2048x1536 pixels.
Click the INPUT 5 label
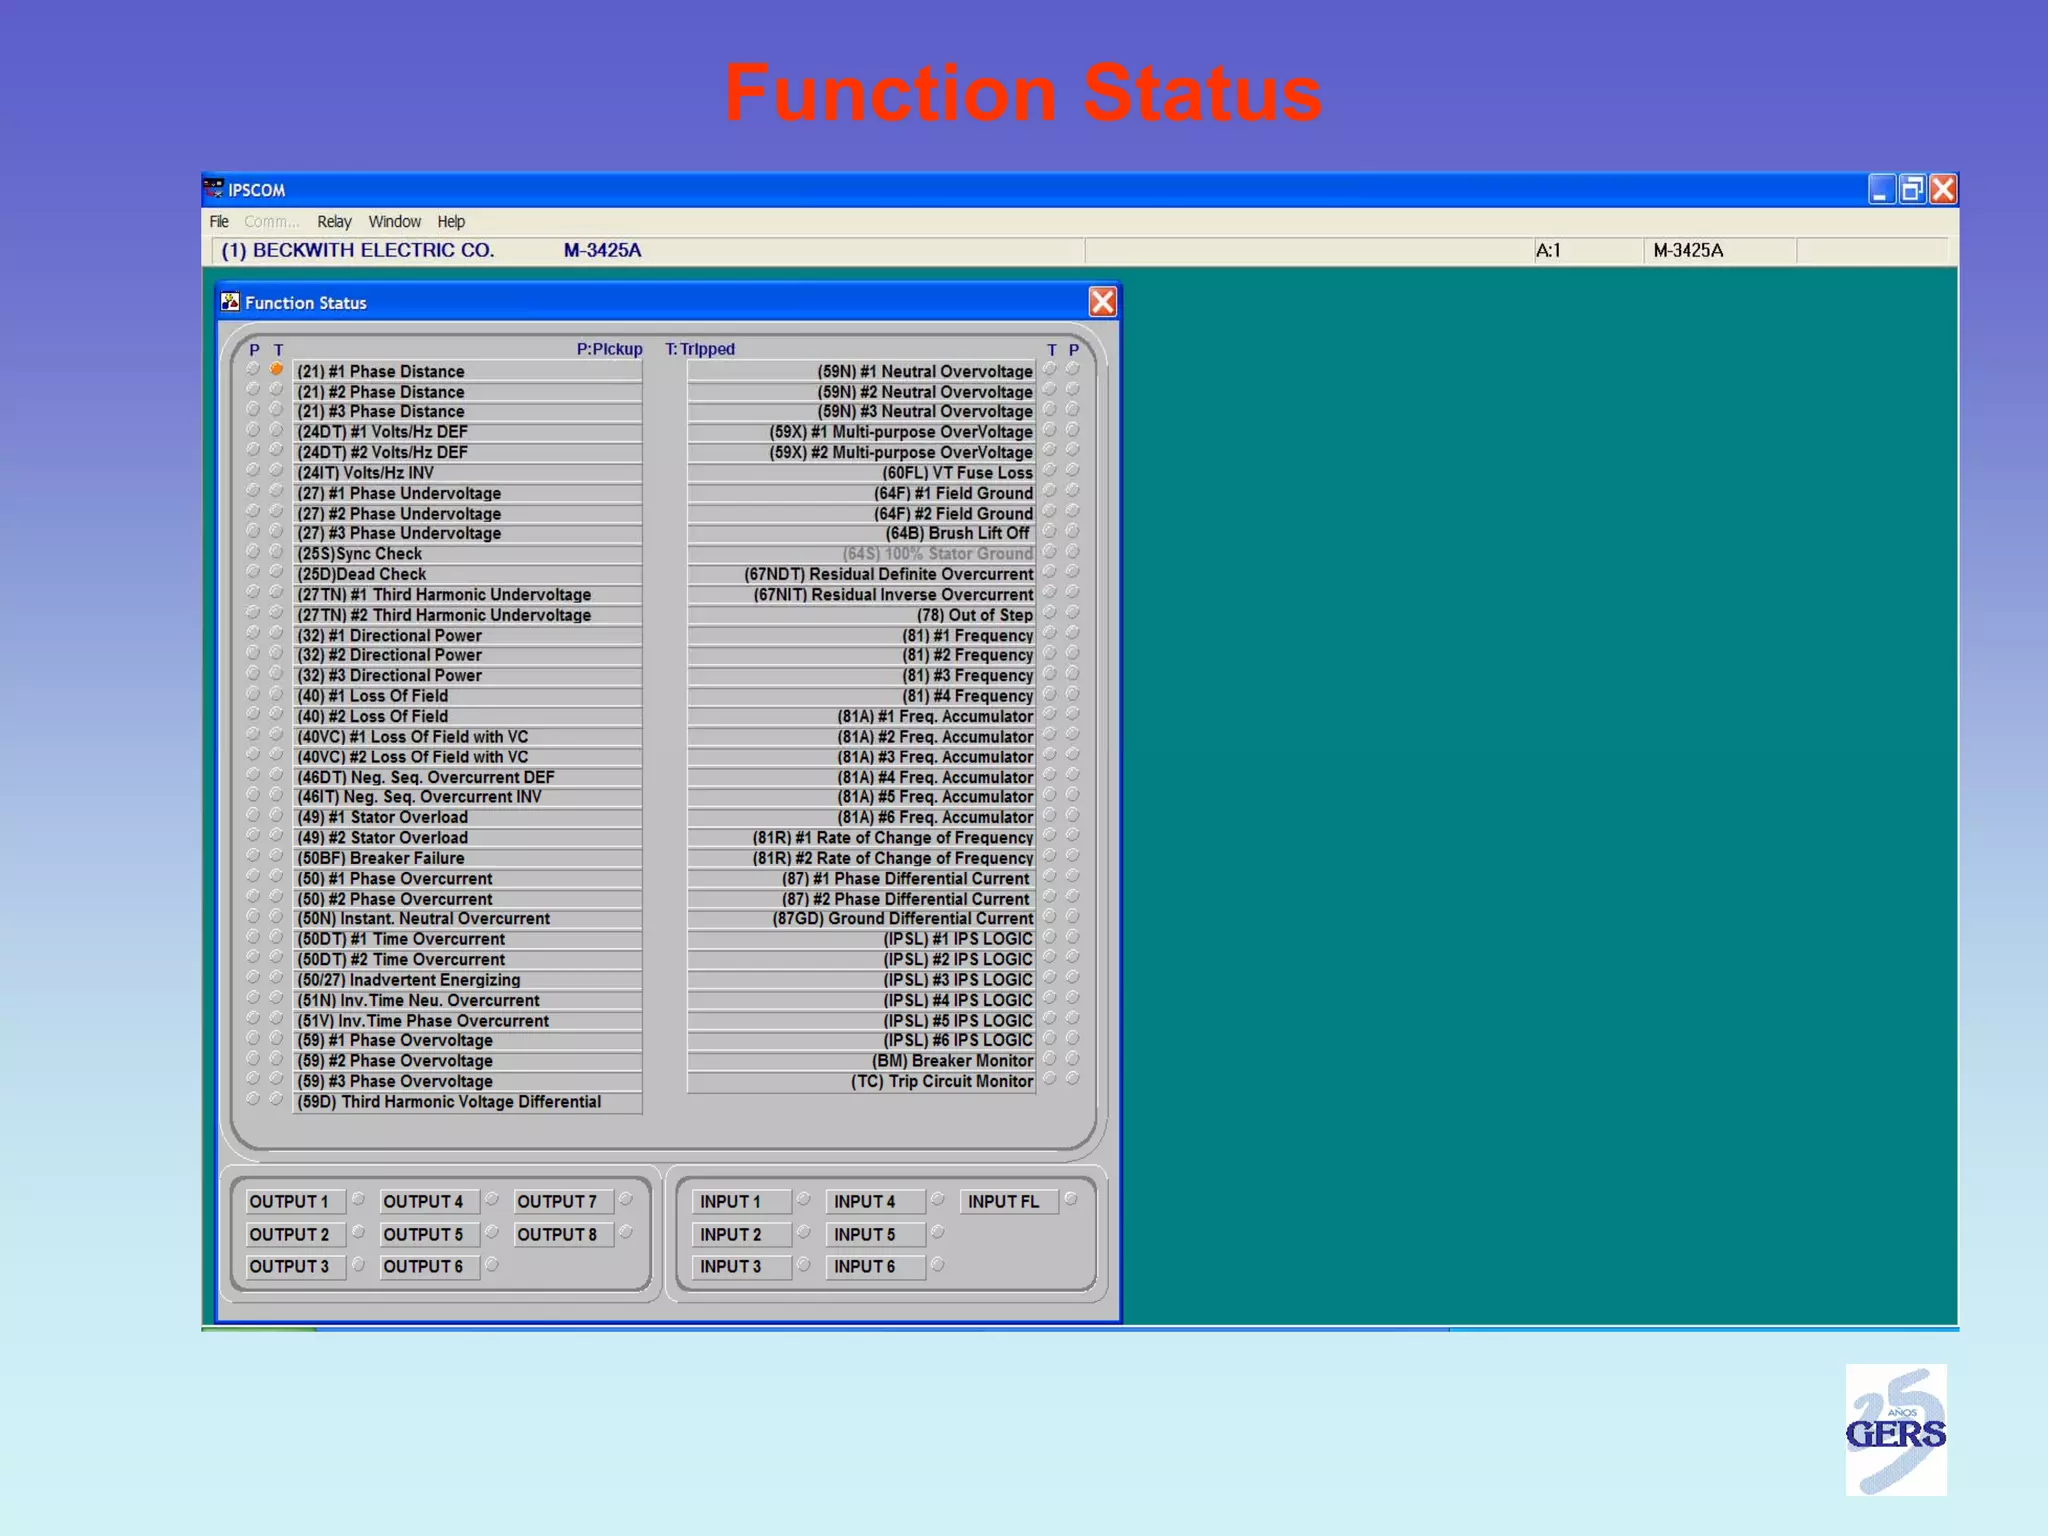tap(875, 1235)
